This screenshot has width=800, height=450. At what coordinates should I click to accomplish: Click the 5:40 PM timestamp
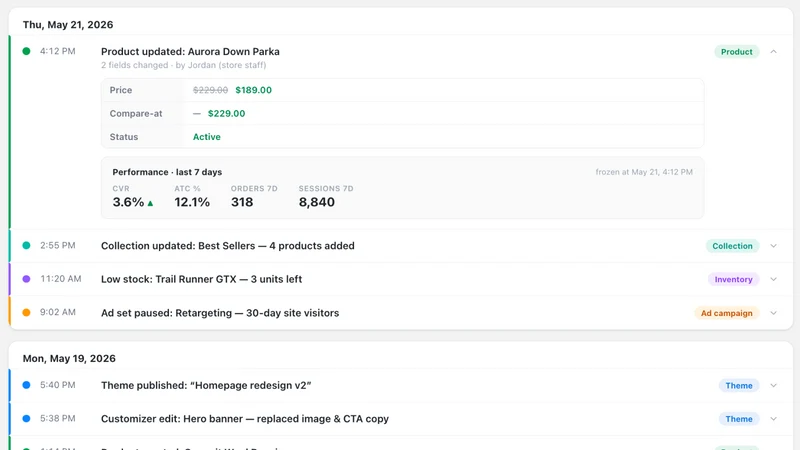click(58, 385)
